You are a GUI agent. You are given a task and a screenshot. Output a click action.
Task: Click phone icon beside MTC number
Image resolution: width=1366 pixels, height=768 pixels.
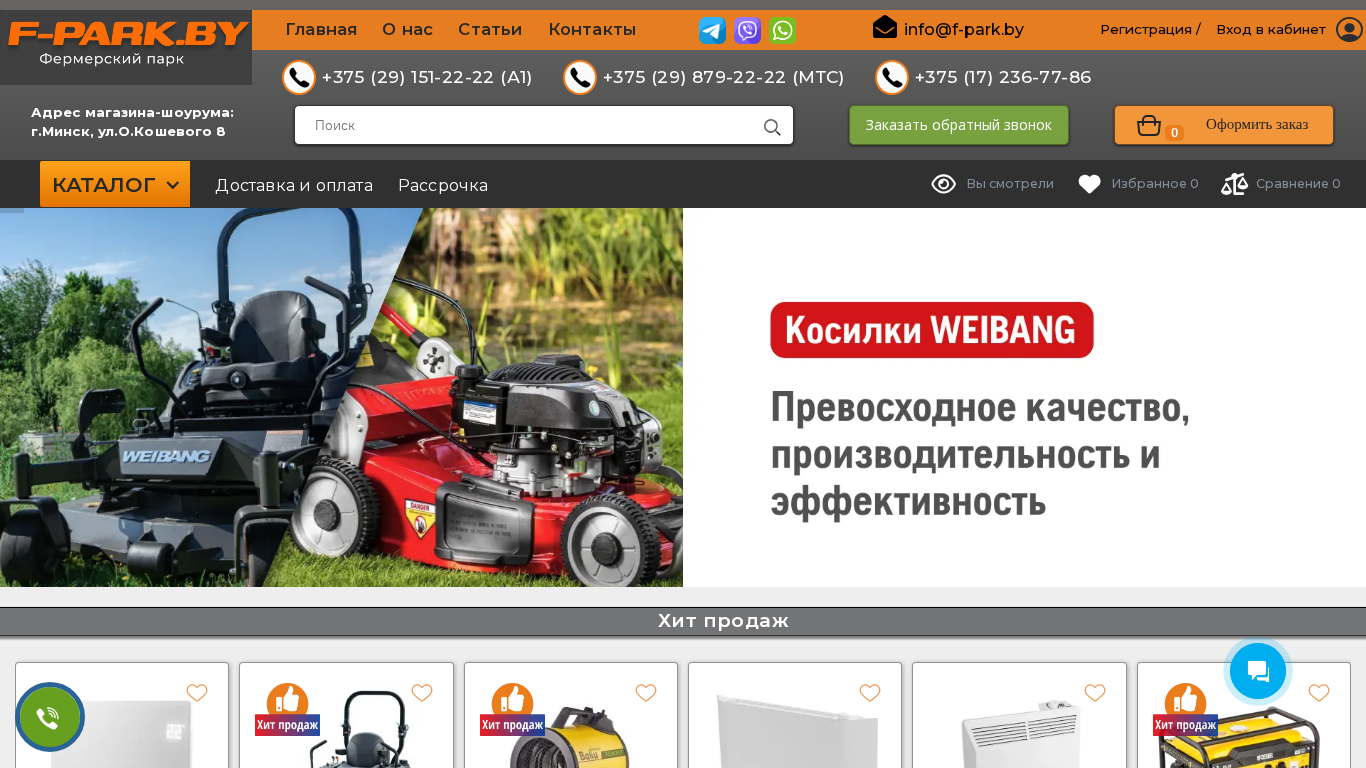[580, 77]
